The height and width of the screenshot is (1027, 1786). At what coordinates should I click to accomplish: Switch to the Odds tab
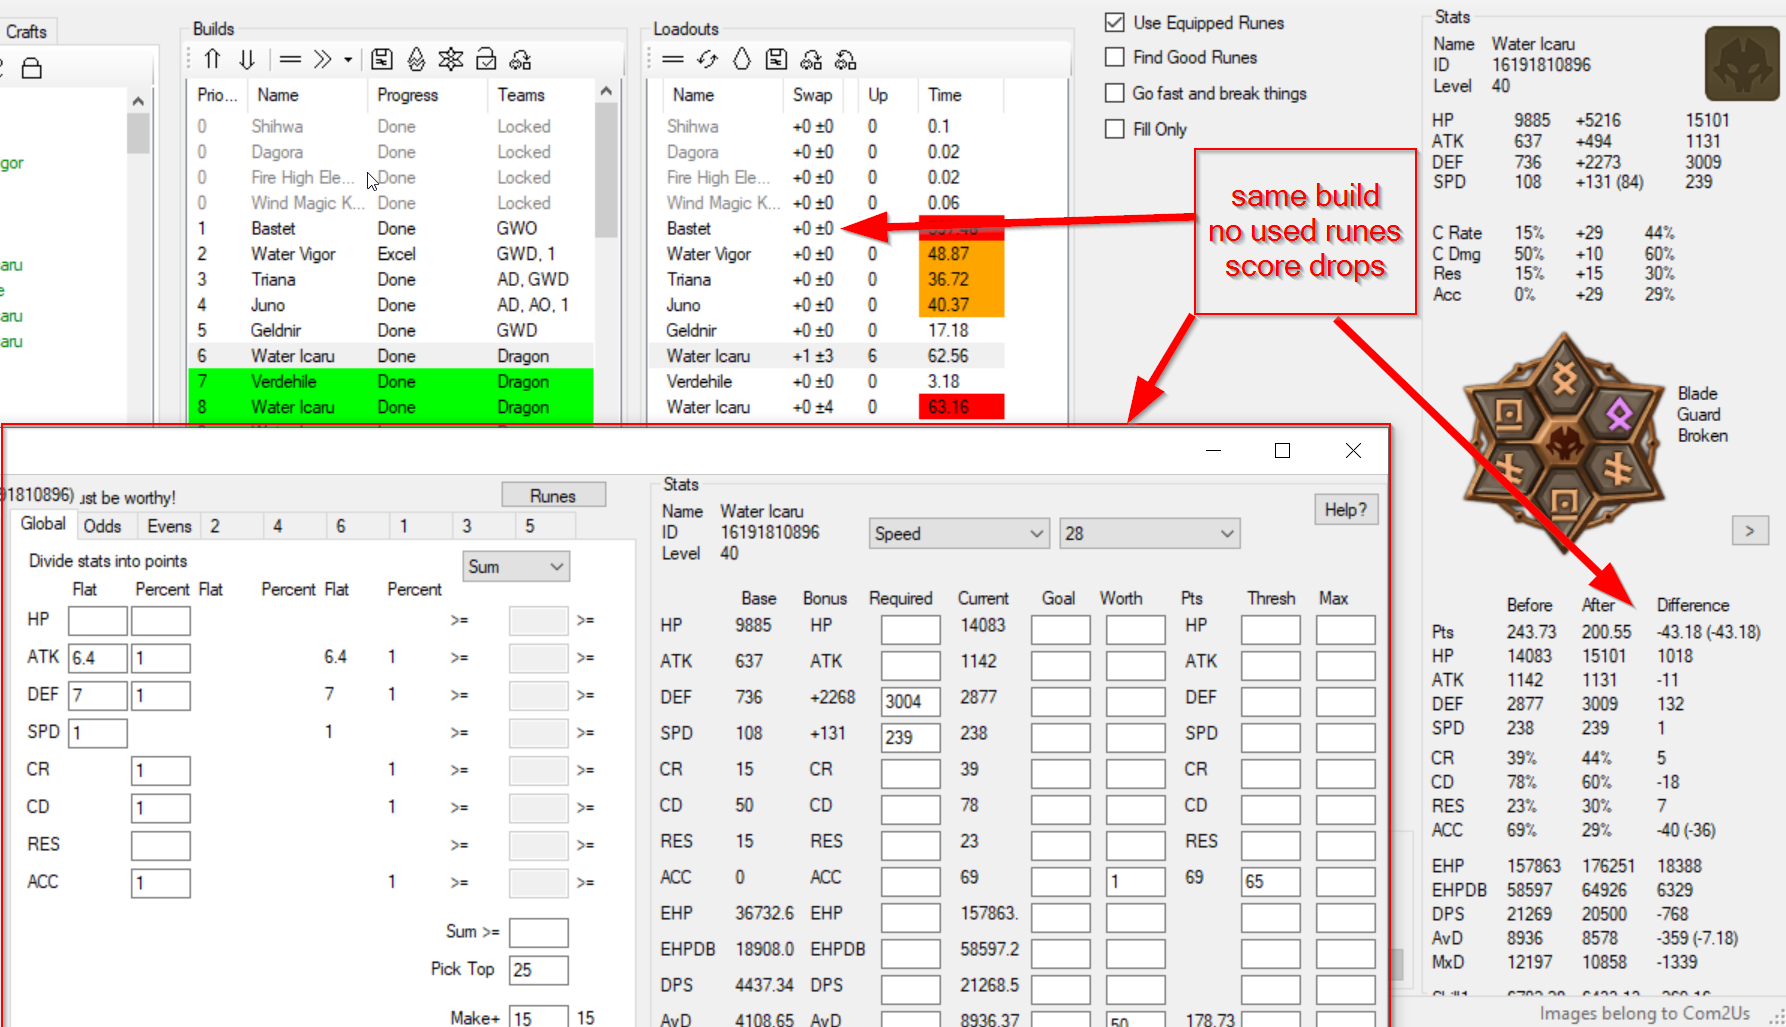click(105, 525)
